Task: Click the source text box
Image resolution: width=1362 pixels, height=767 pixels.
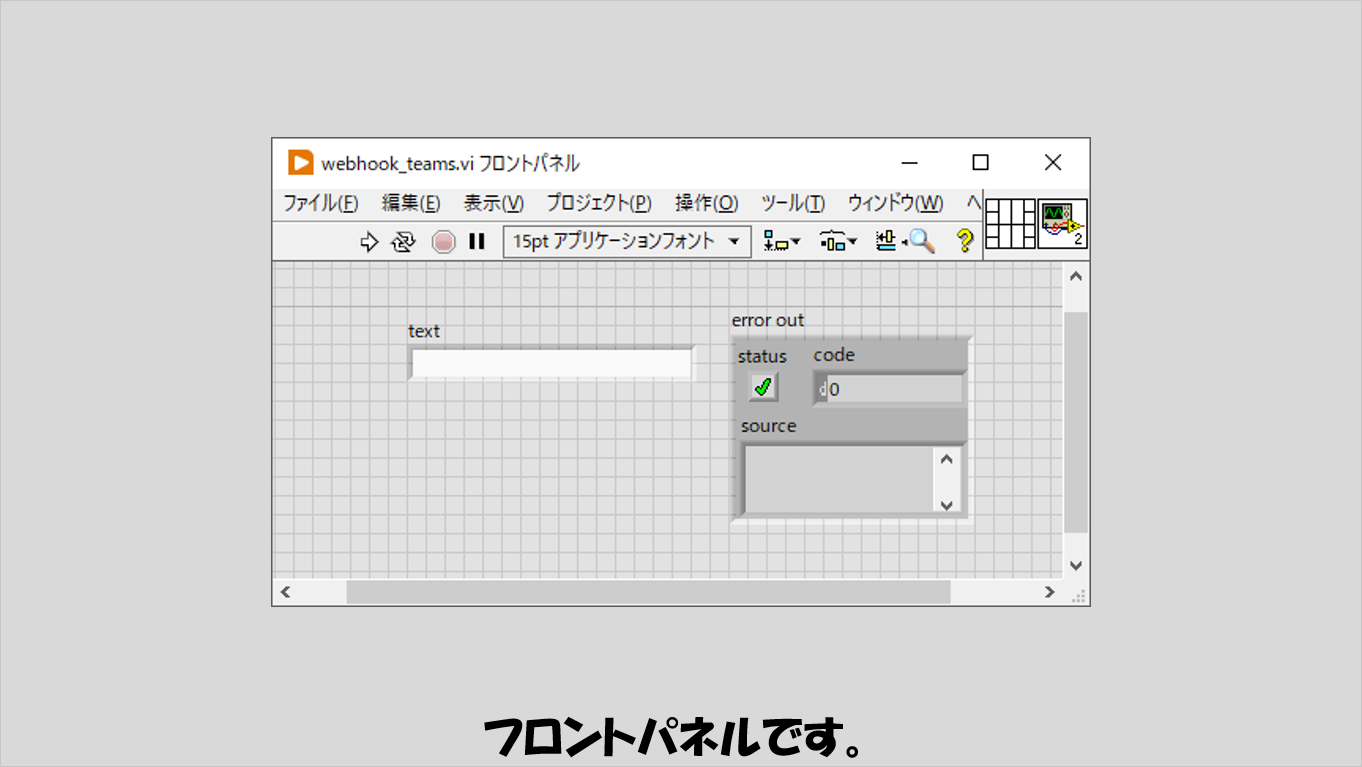Action: (x=838, y=479)
